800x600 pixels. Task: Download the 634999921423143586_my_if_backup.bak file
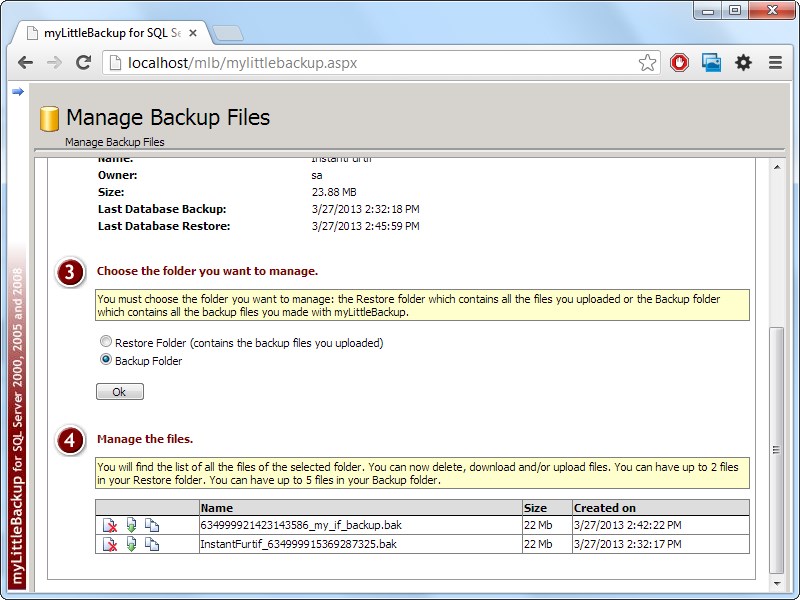(x=131, y=525)
